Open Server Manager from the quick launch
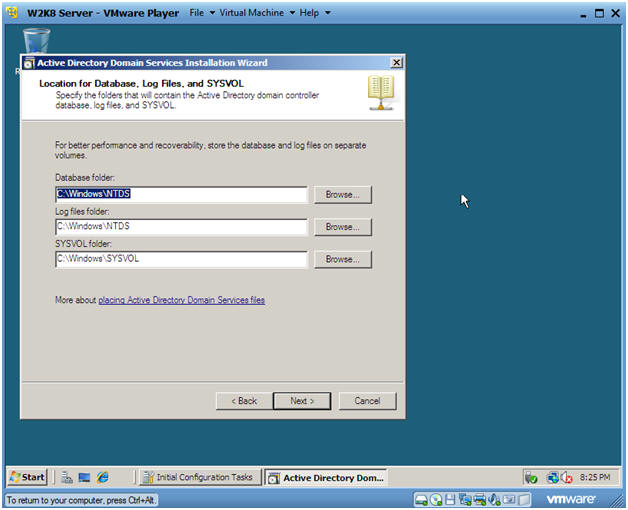Screen dimensions: 628x510 (67, 477)
